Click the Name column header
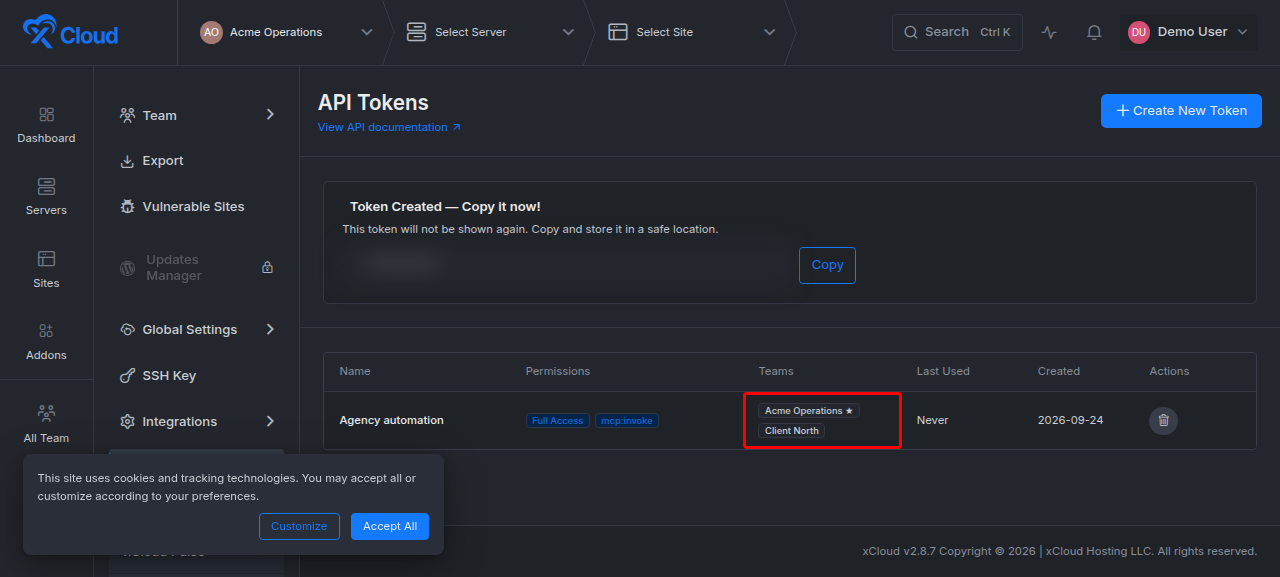Image resolution: width=1280 pixels, height=577 pixels. (x=355, y=371)
